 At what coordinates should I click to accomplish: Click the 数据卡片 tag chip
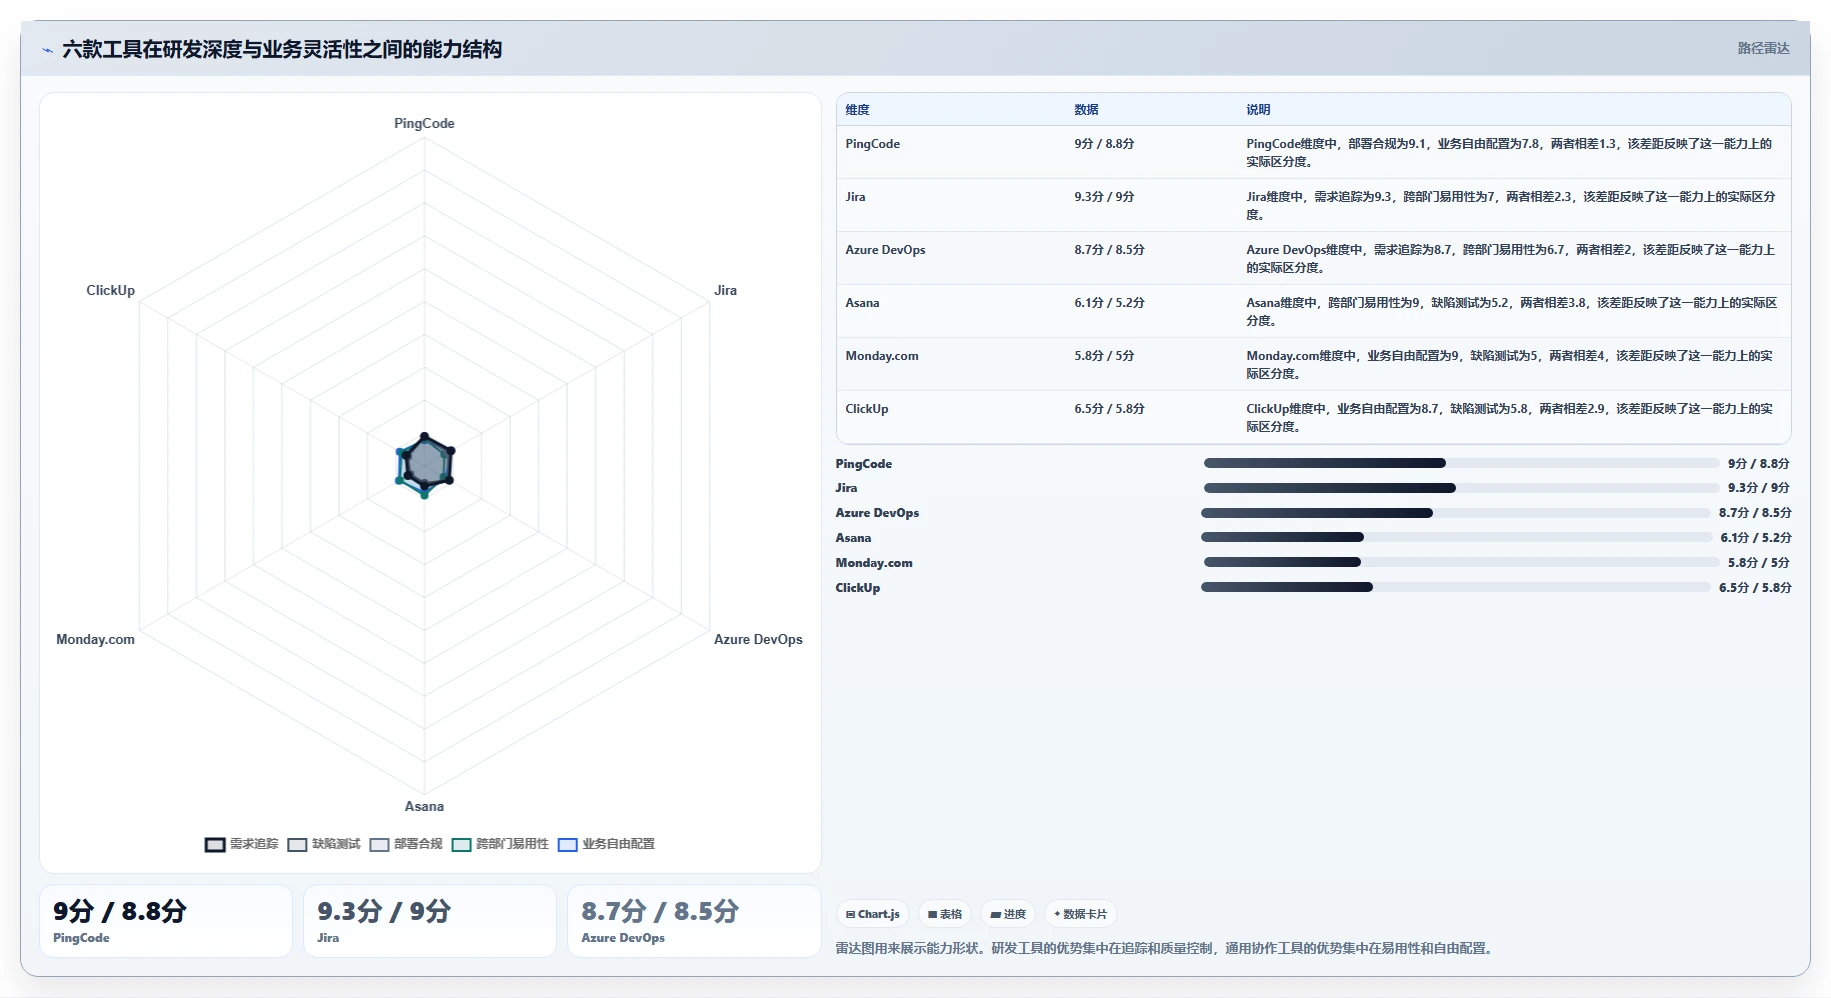[1081, 914]
